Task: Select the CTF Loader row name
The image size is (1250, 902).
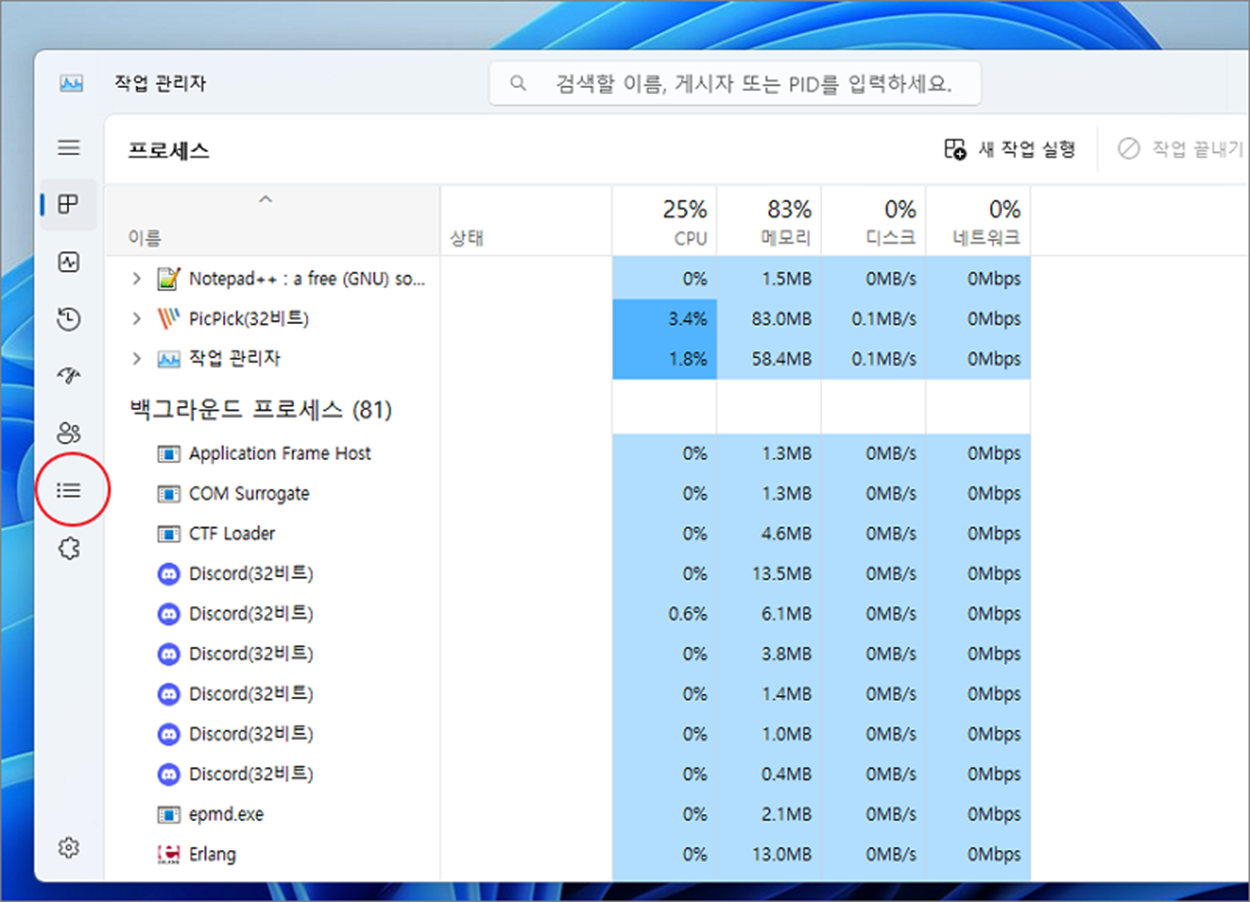Action: [x=232, y=534]
